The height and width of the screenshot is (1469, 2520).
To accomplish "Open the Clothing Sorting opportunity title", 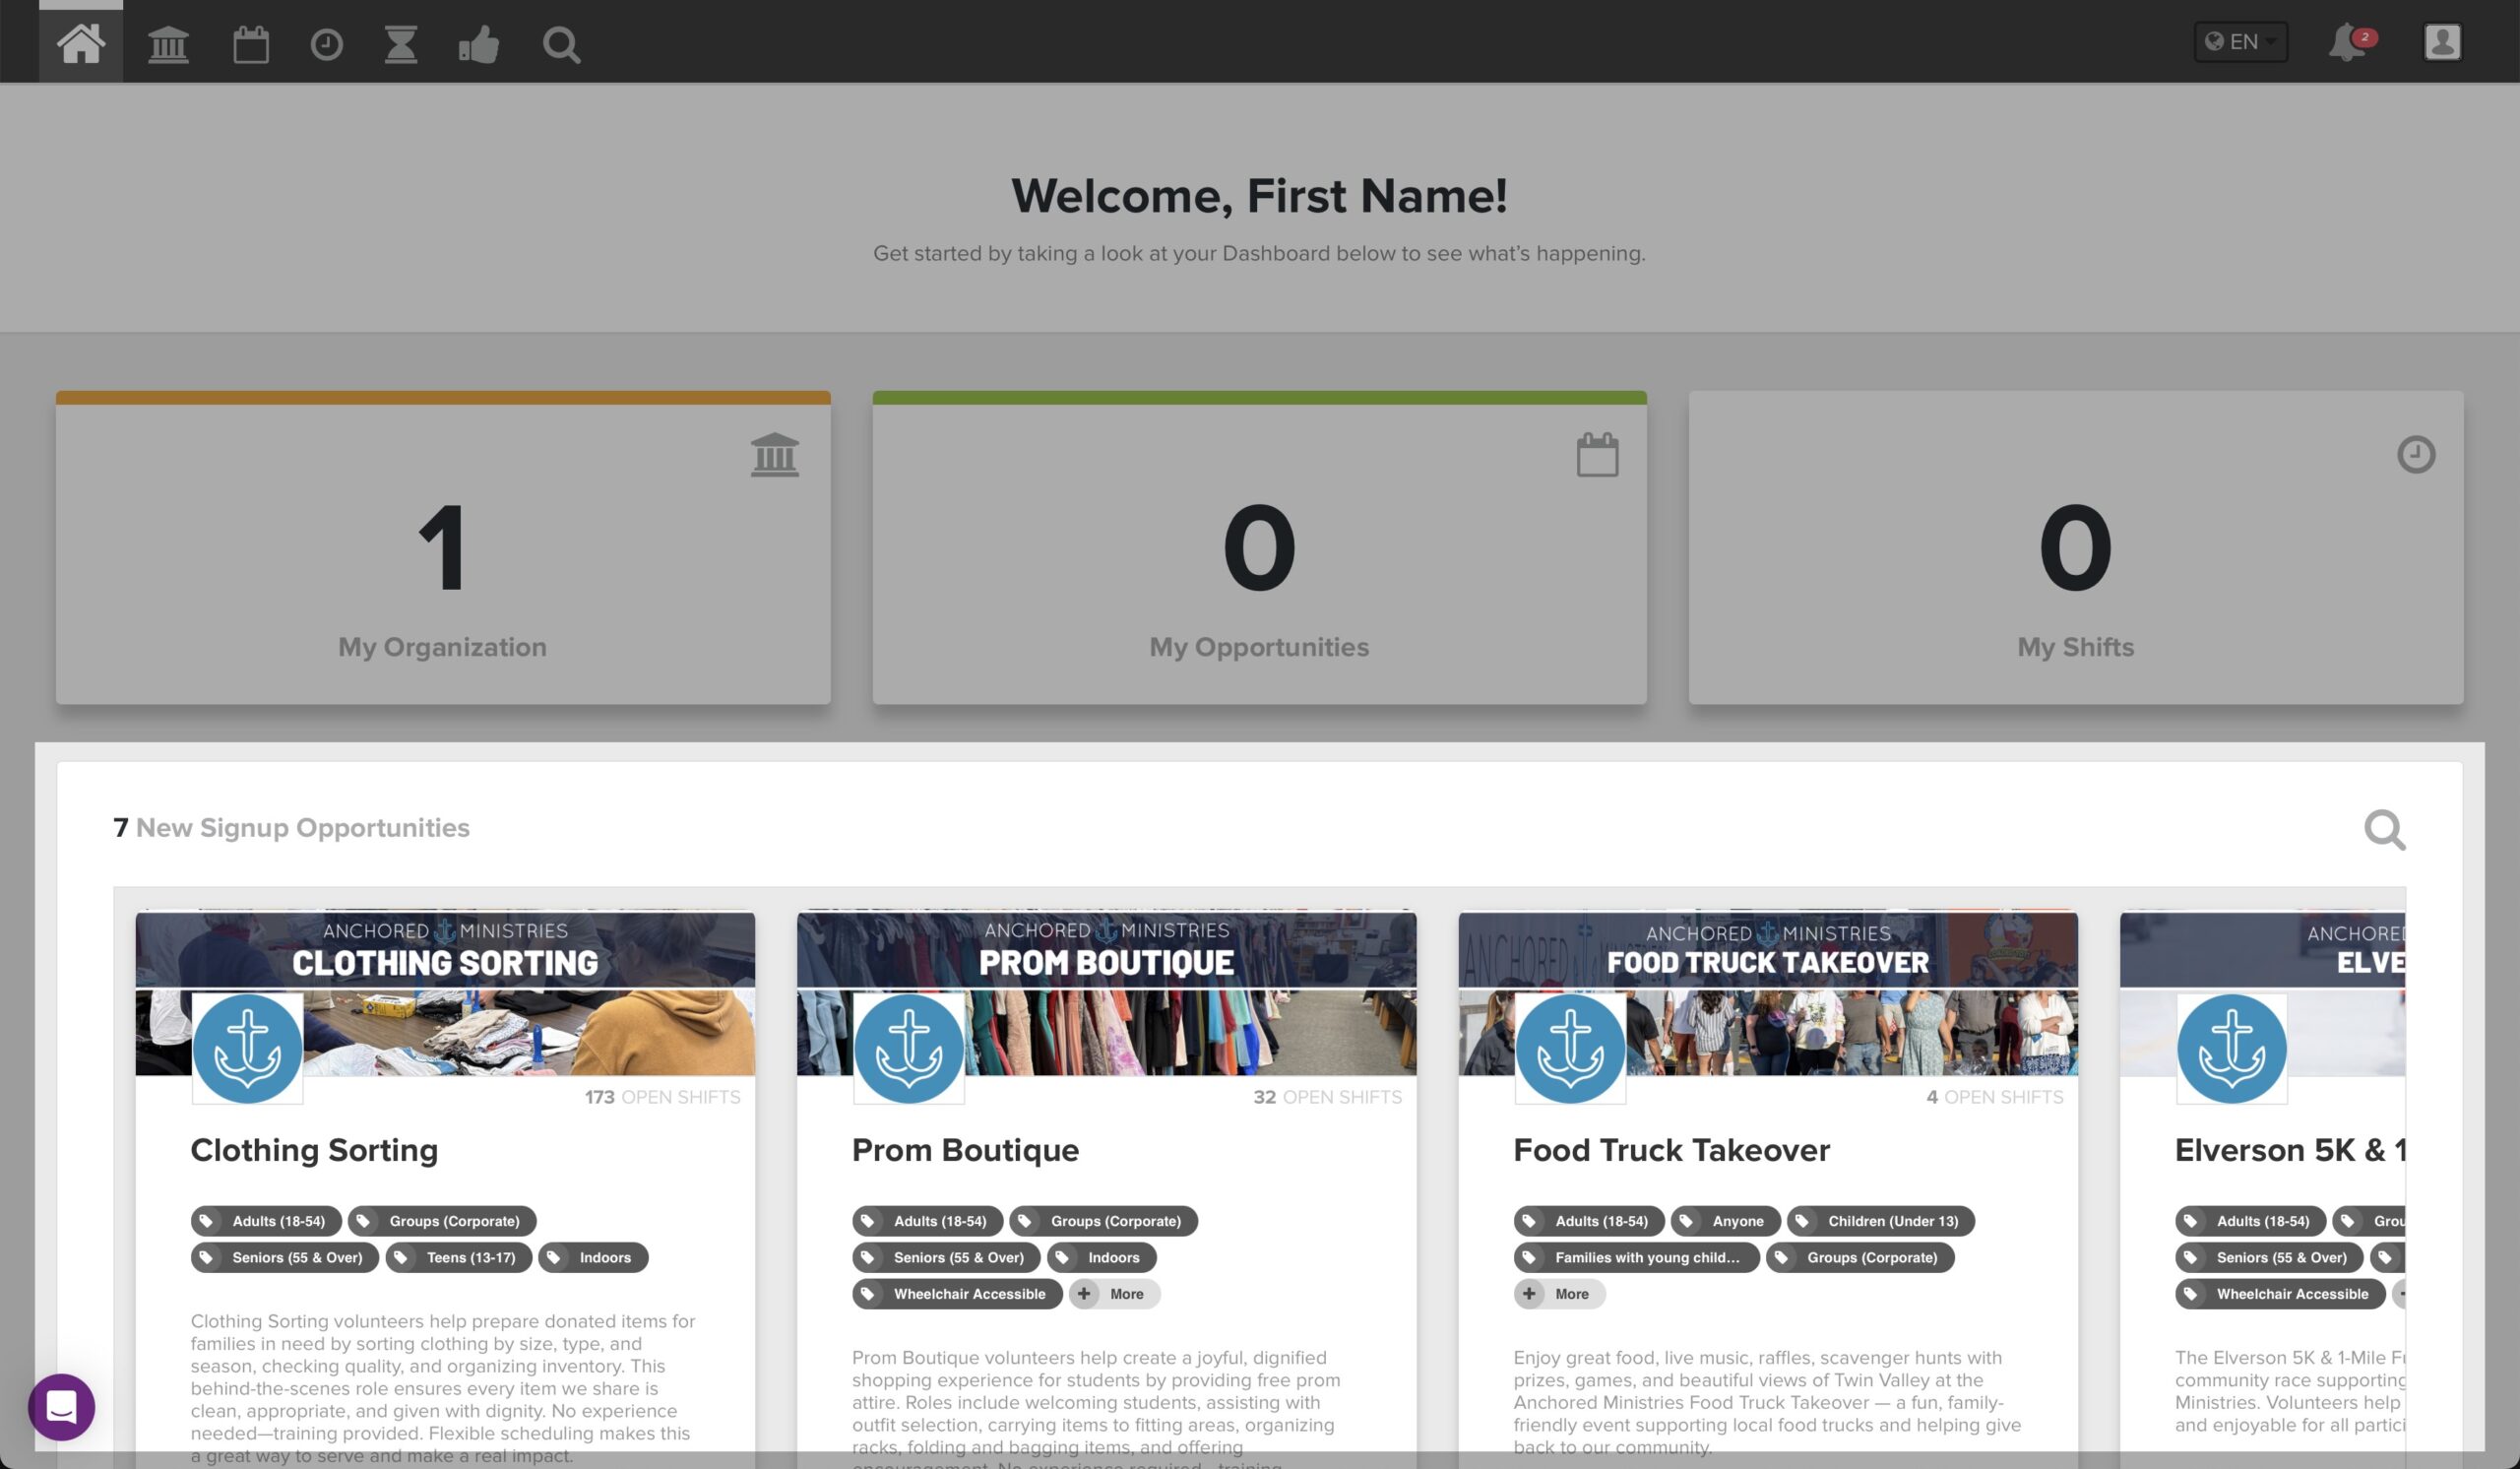I will click(x=314, y=1150).
